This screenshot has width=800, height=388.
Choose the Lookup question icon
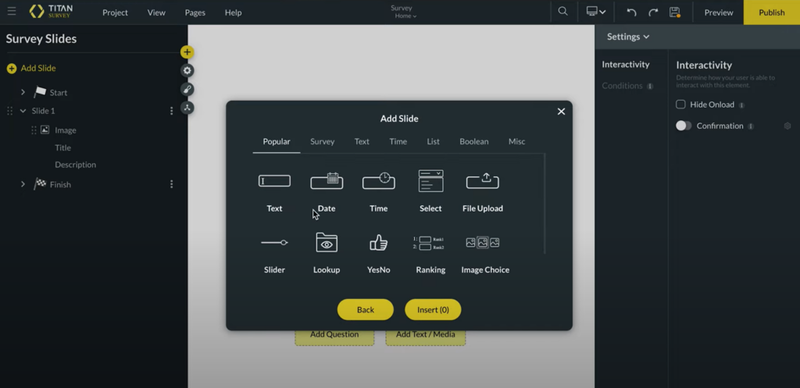[x=327, y=242]
